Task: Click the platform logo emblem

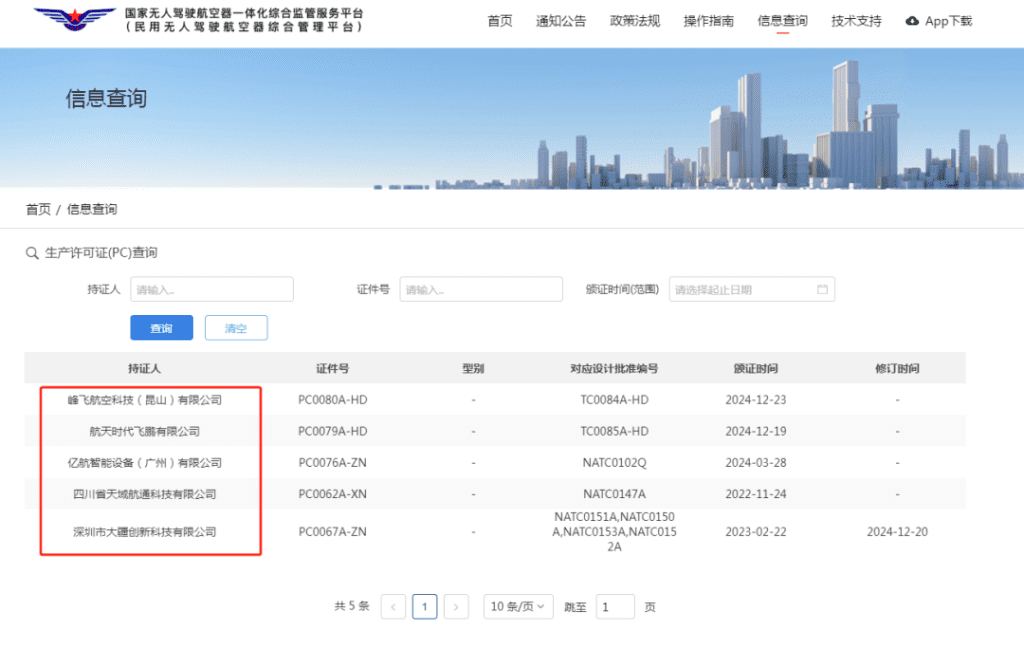Action: 74,20
